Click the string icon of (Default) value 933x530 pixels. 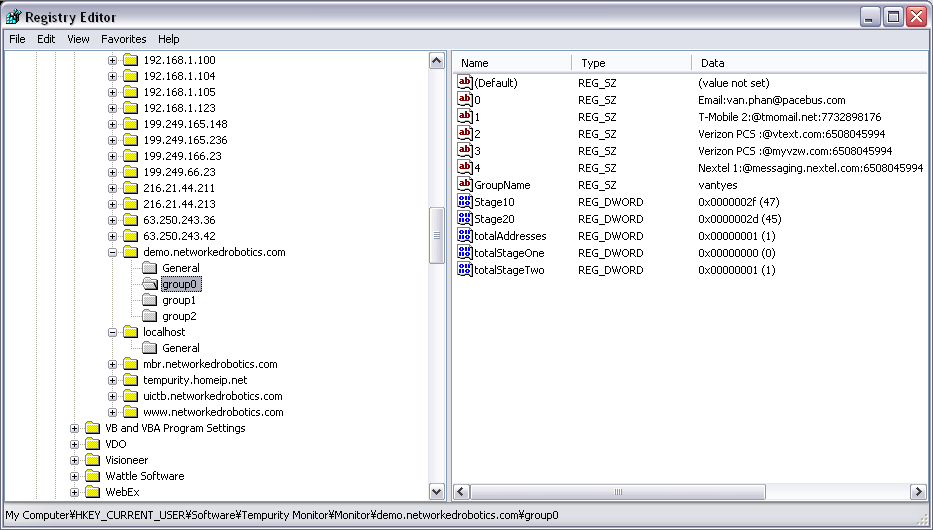pyautogui.click(x=465, y=83)
